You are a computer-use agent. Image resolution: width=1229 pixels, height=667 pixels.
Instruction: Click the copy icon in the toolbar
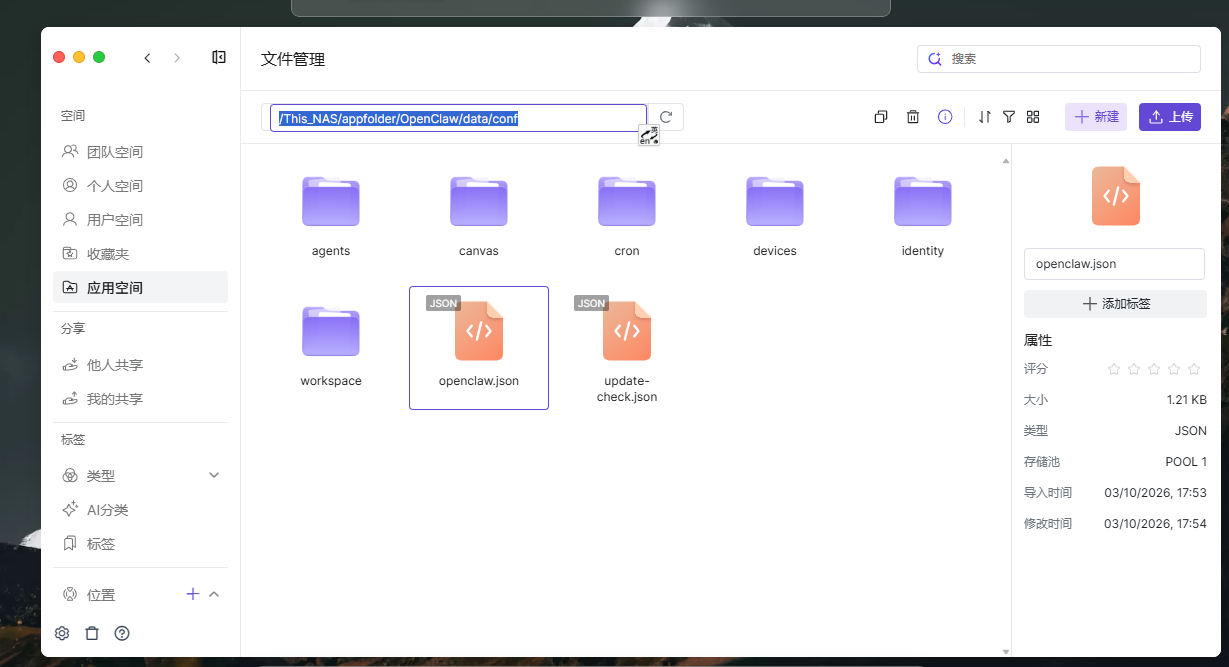[x=881, y=117]
